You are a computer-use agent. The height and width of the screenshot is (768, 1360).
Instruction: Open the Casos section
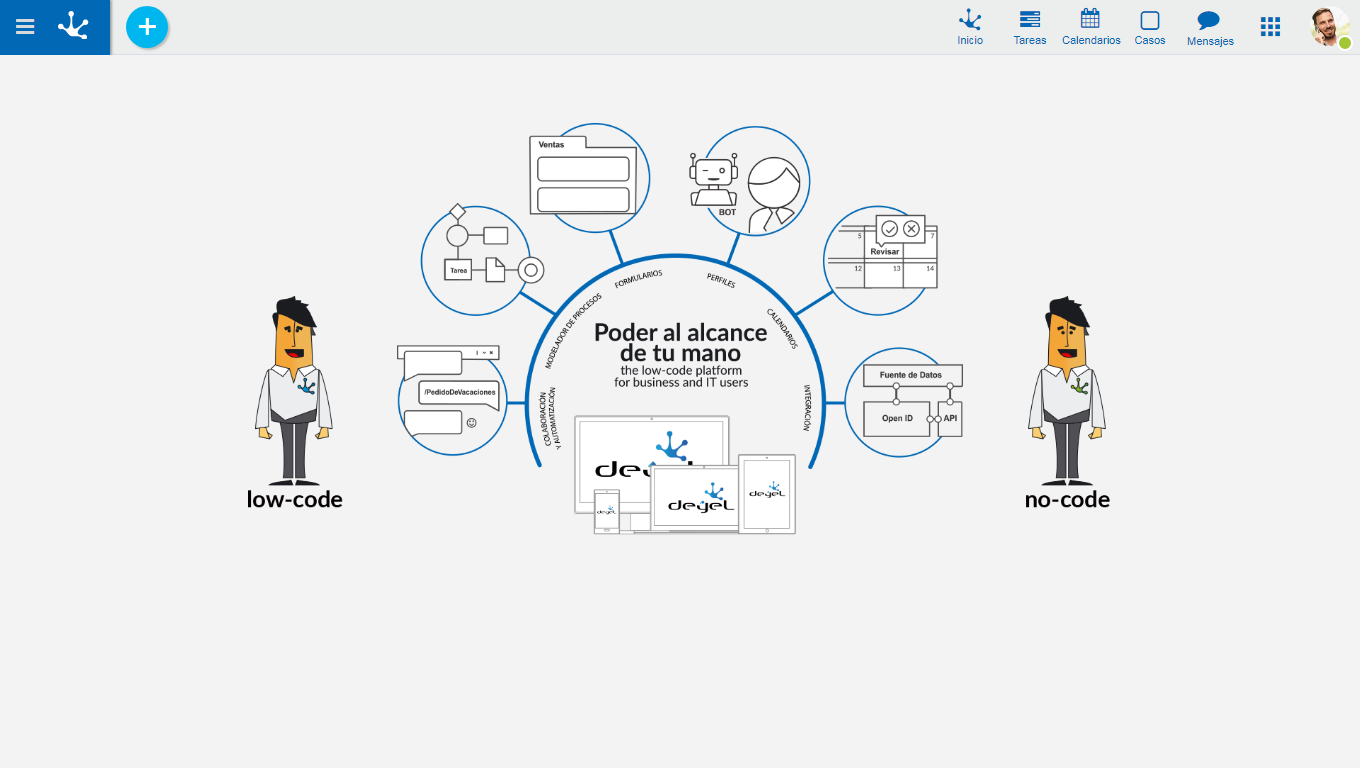(1150, 27)
